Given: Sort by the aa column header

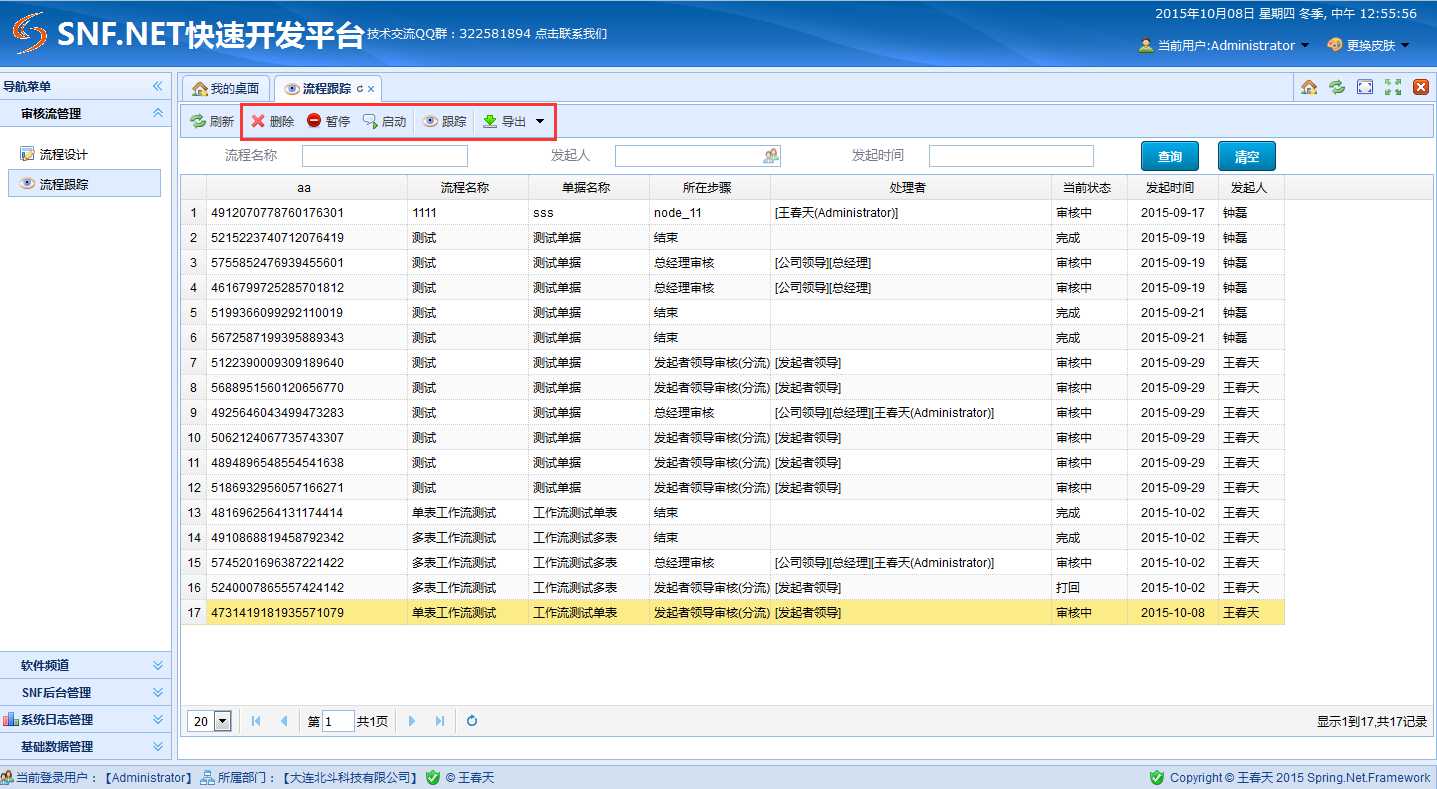Looking at the screenshot, I should pyautogui.click(x=306, y=187).
